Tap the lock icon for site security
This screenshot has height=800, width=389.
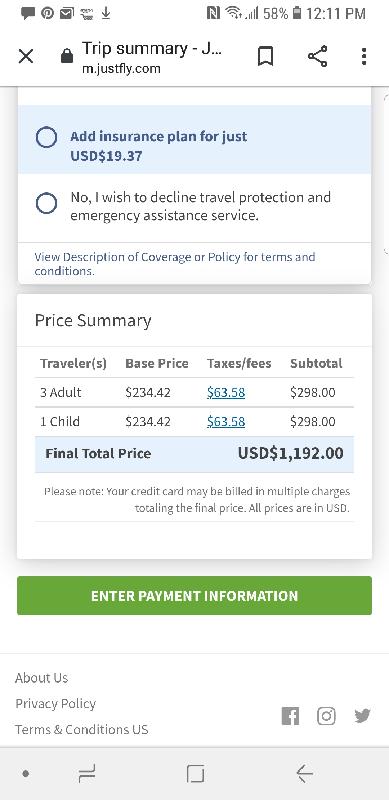(x=67, y=56)
